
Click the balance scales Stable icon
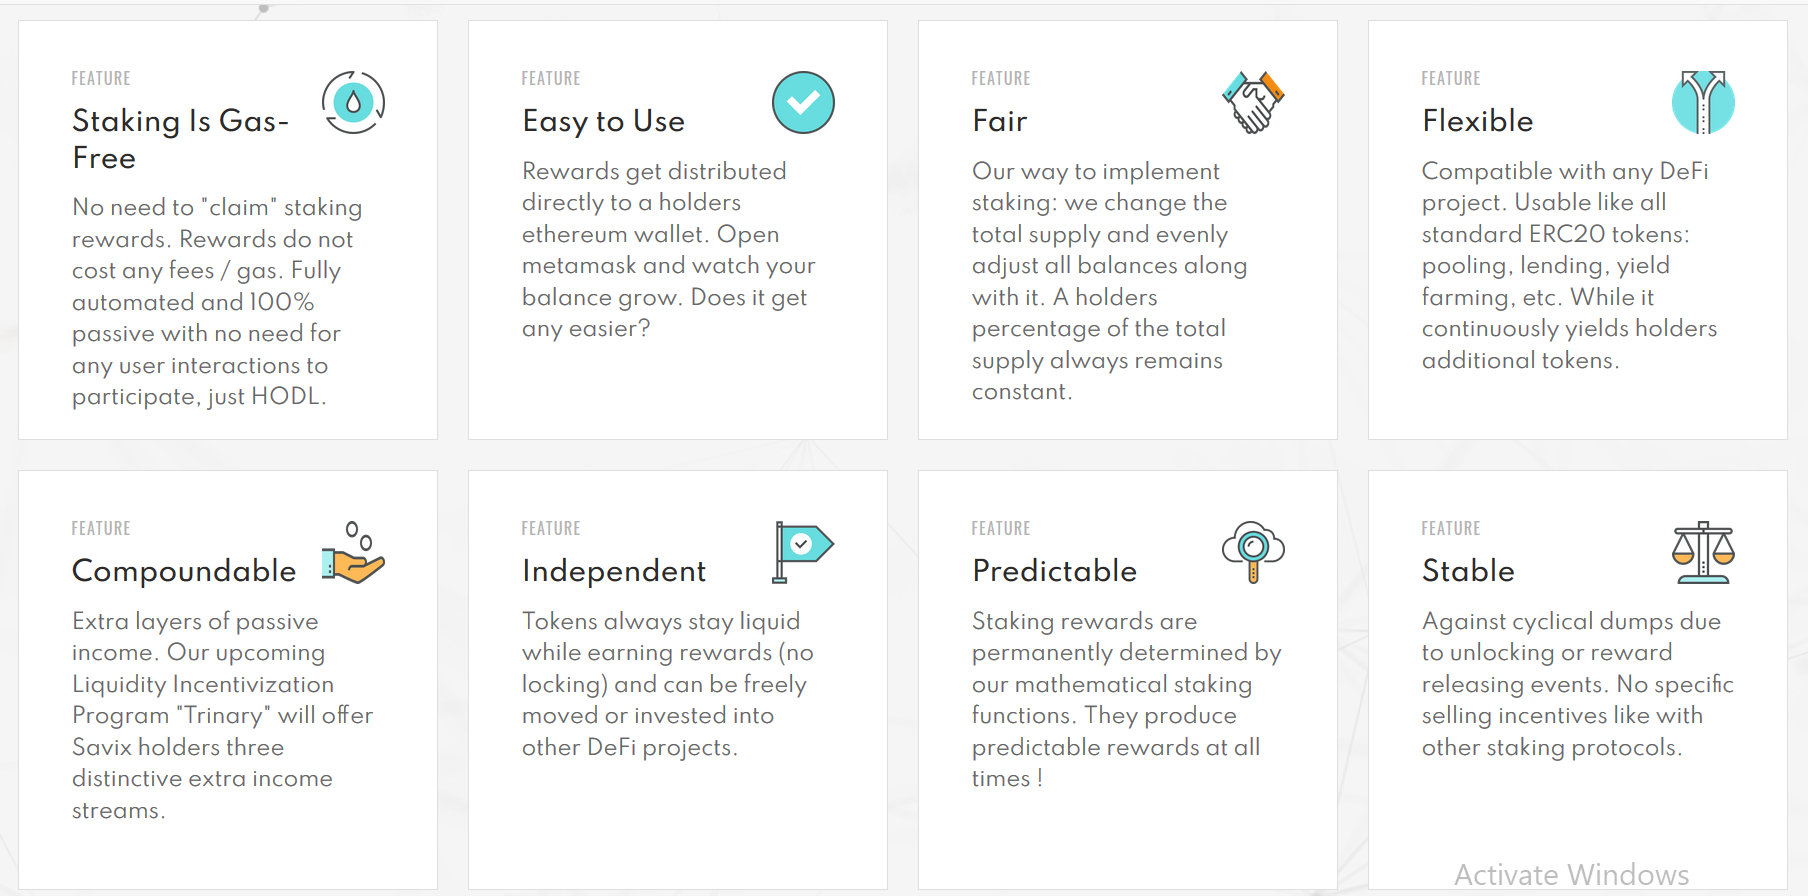click(x=1703, y=552)
